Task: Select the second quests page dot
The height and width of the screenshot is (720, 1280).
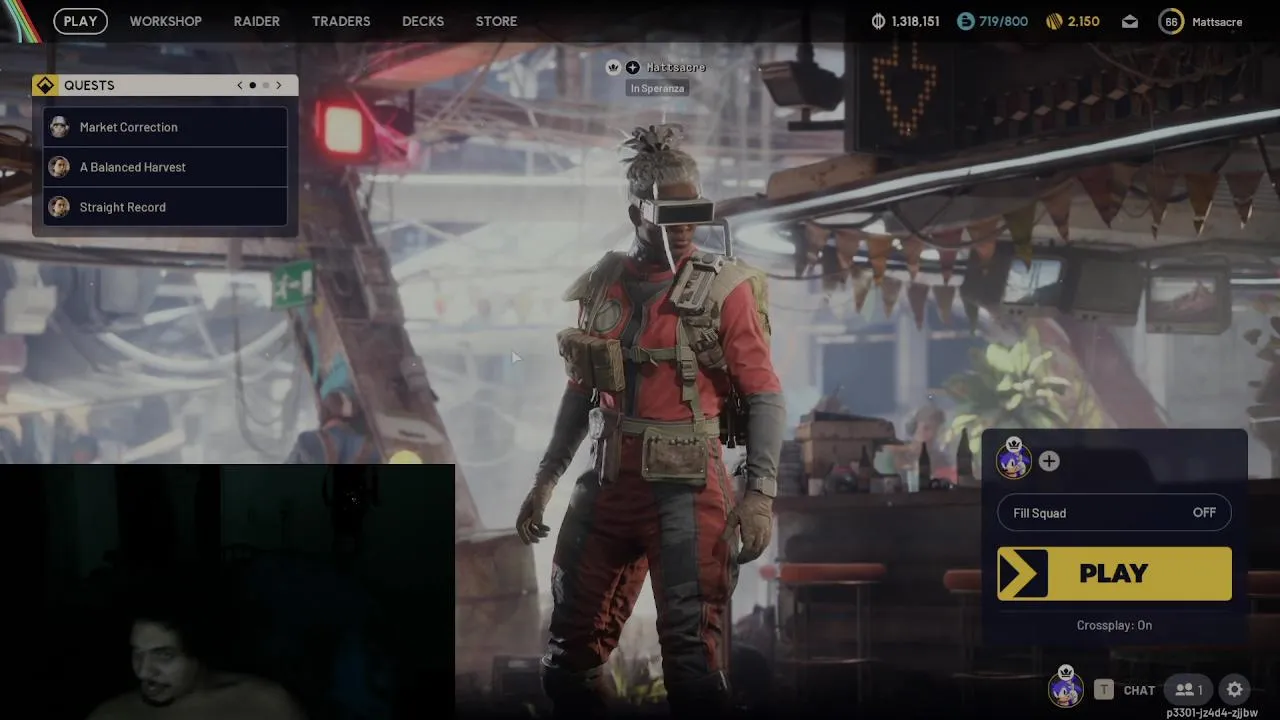Action: point(266,85)
